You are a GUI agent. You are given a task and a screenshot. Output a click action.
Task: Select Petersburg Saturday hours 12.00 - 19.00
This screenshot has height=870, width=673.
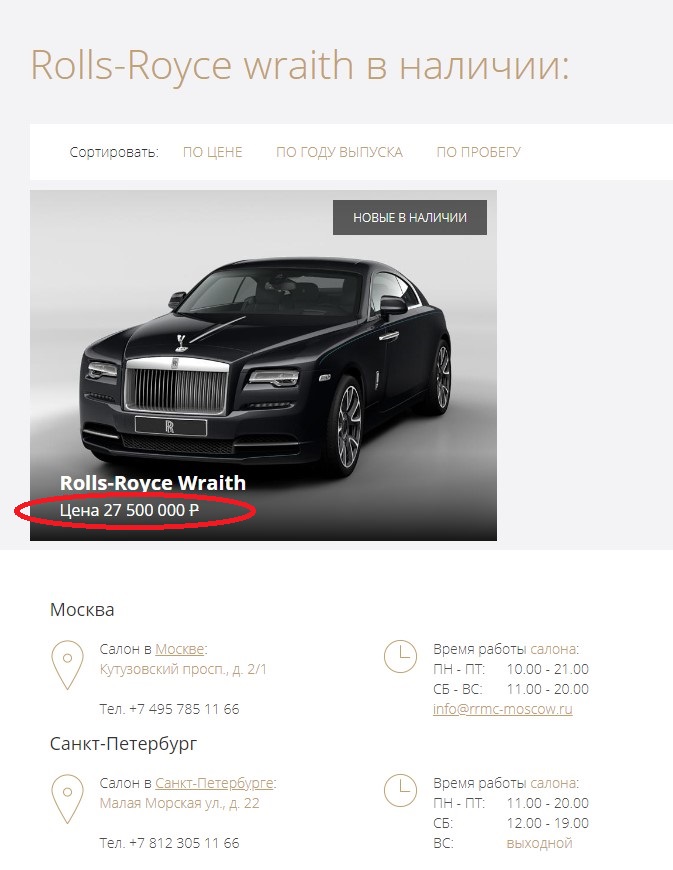point(548,823)
